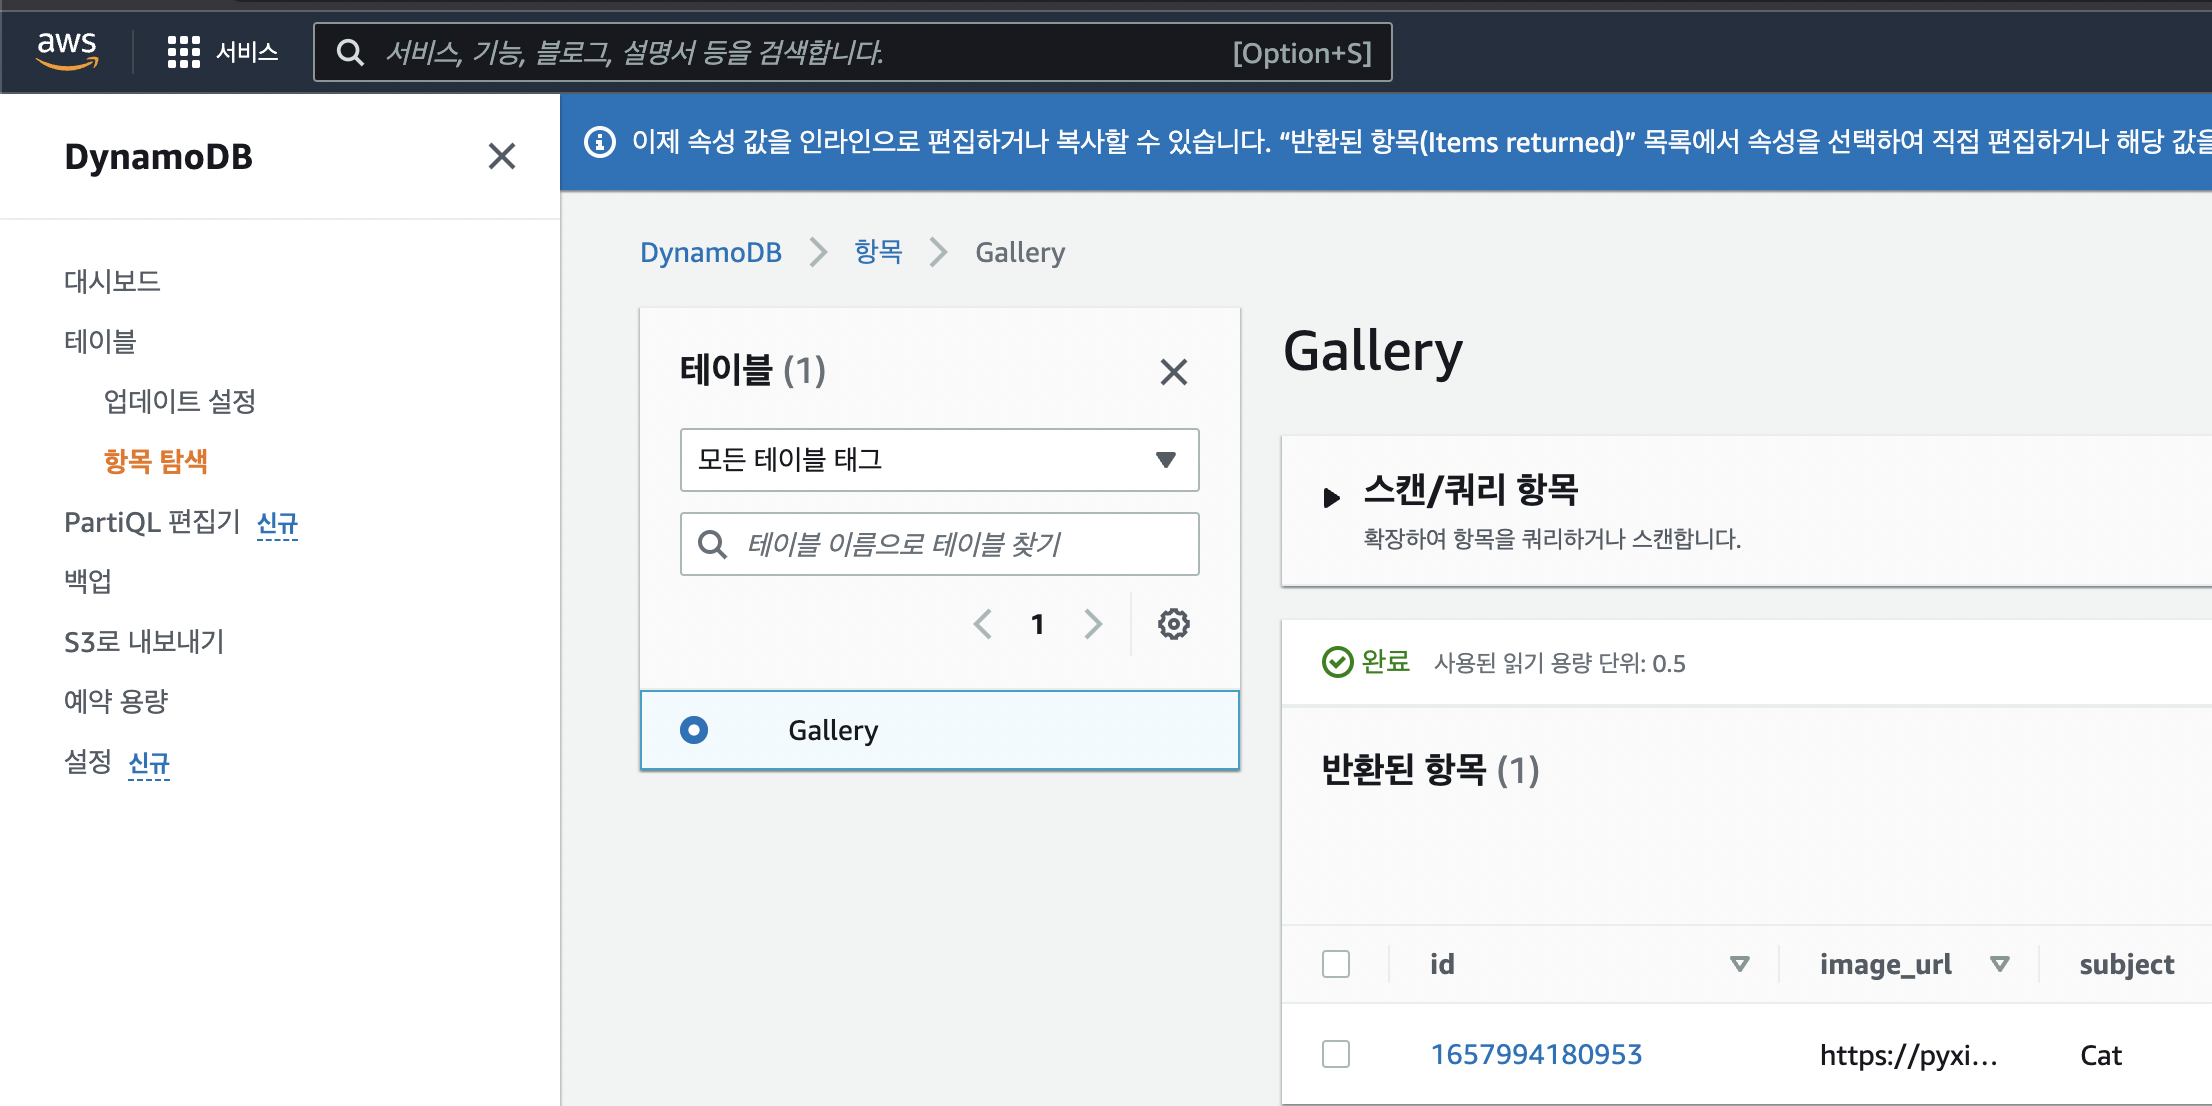
Task: Select 항목 탐색 in the sidebar
Action: (x=156, y=461)
